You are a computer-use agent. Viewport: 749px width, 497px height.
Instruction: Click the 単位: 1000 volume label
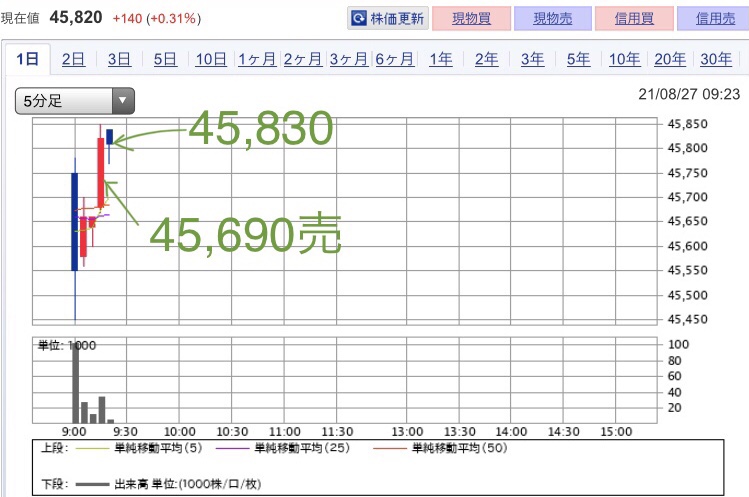(x=67, y=345)
